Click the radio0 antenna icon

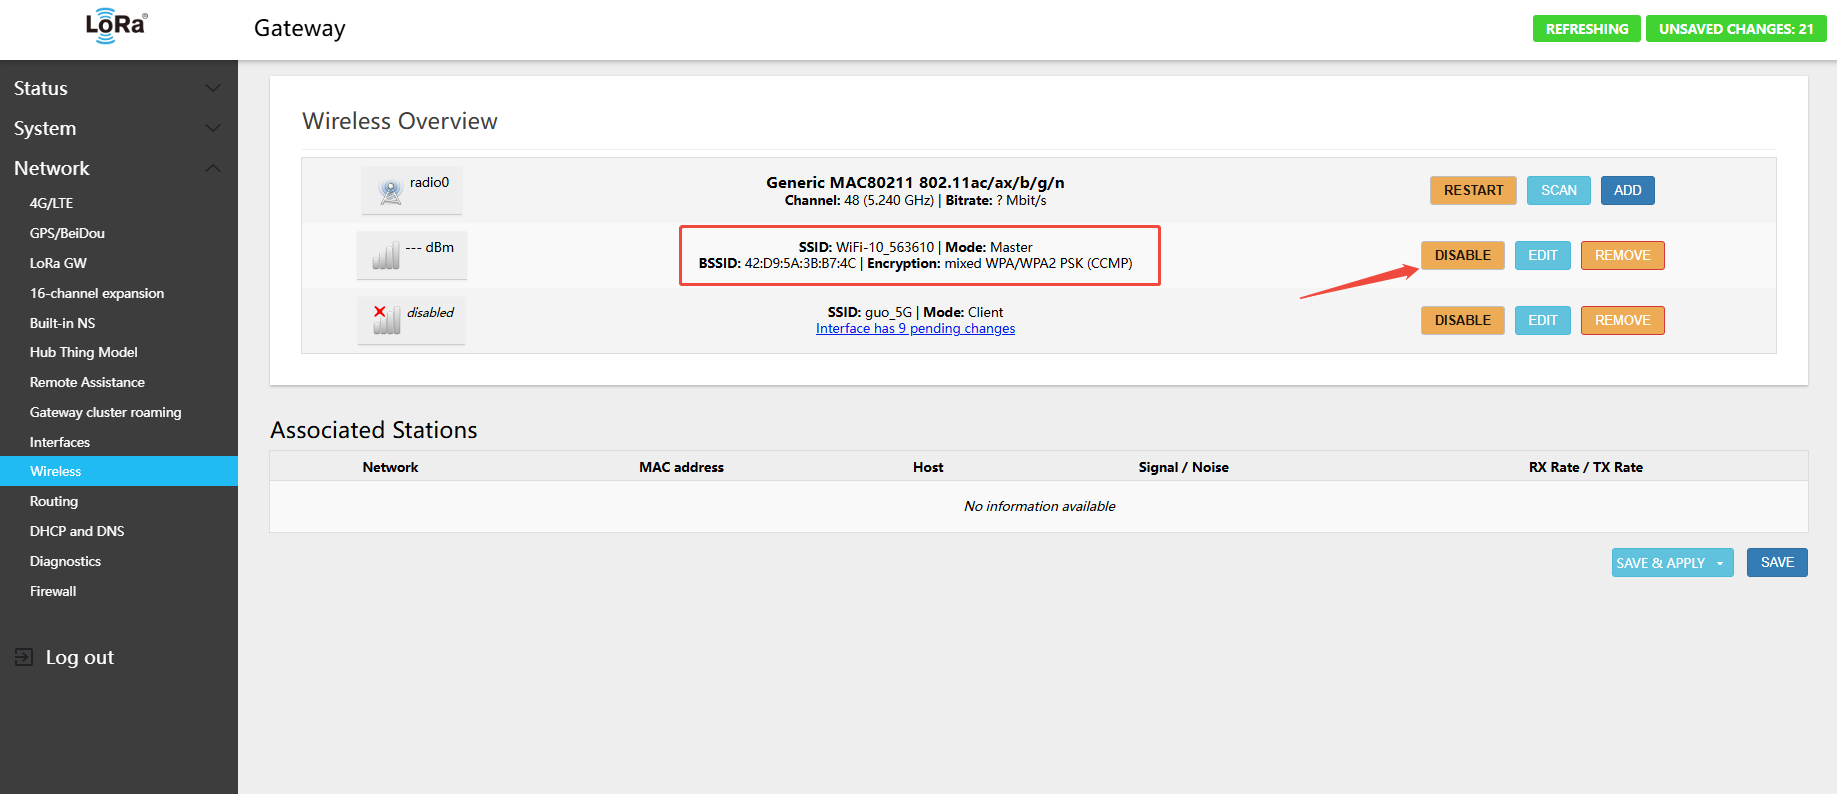391,191
